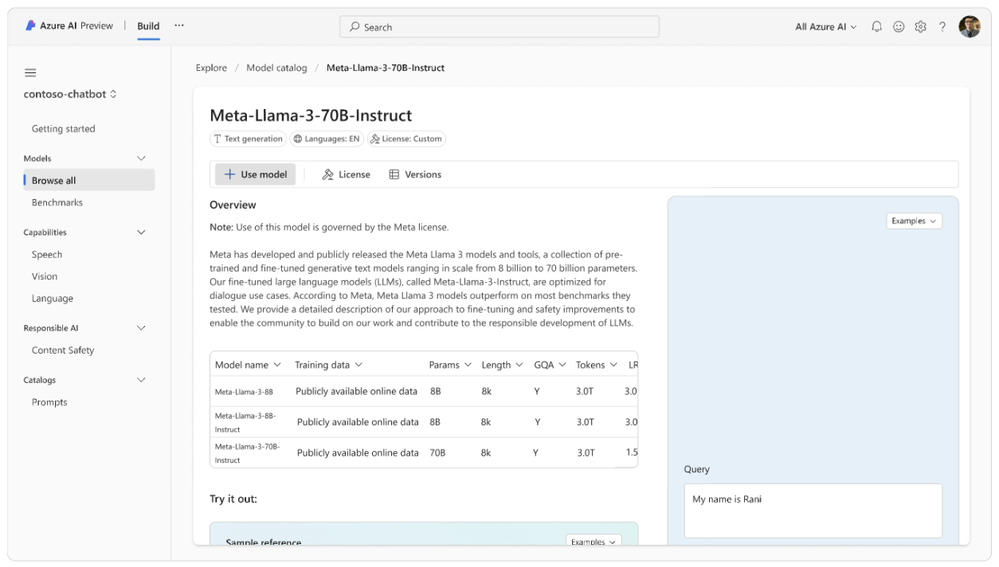Open the user profile avatar

coord(969,27)
